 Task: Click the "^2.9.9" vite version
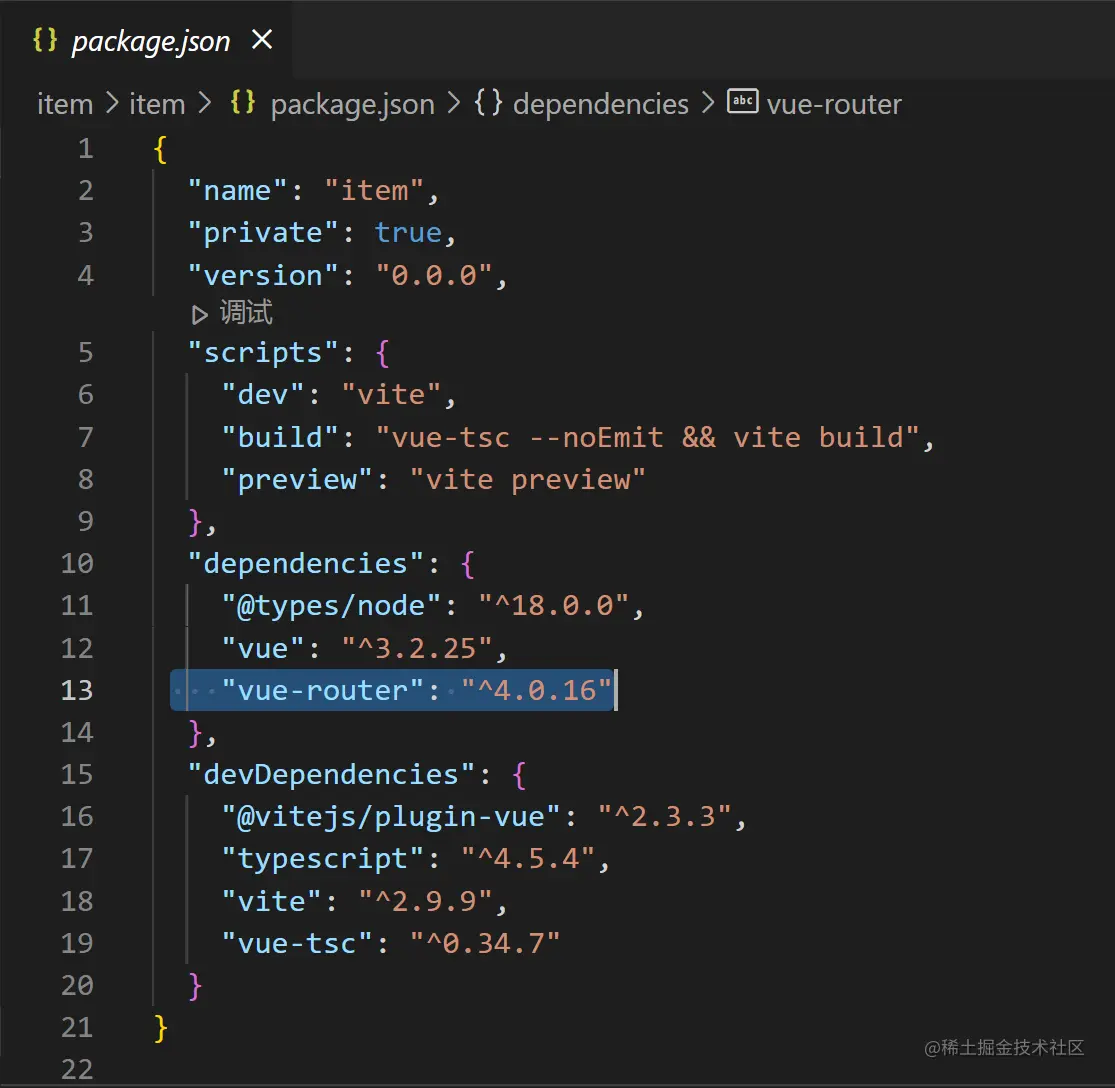pos(425,902)
